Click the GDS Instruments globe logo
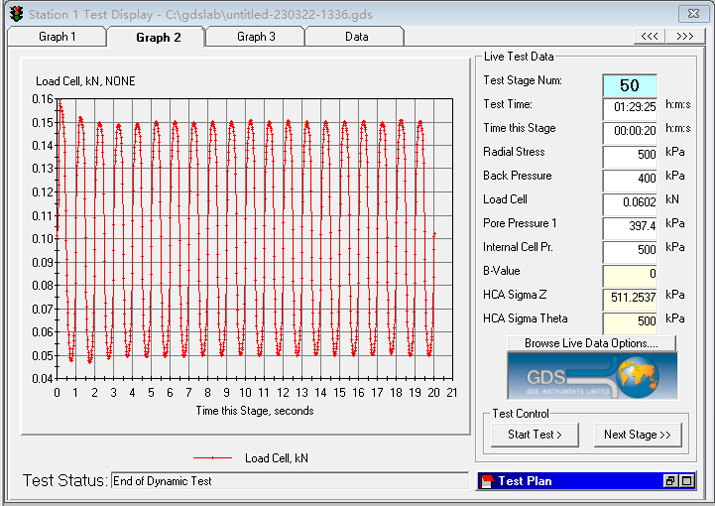 click(591, 375)
